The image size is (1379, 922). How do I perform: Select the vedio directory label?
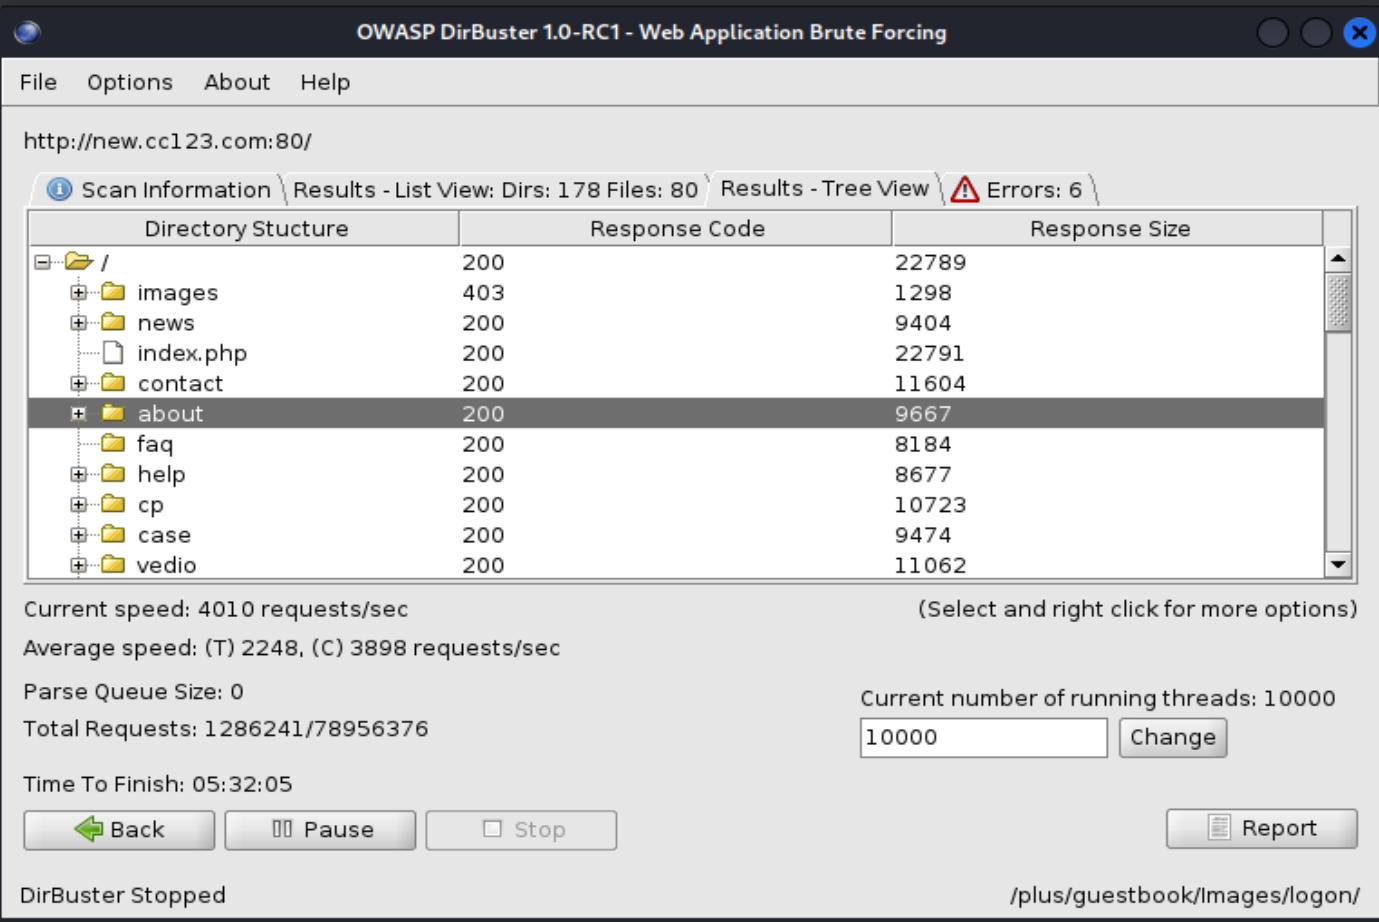(166, 565)
